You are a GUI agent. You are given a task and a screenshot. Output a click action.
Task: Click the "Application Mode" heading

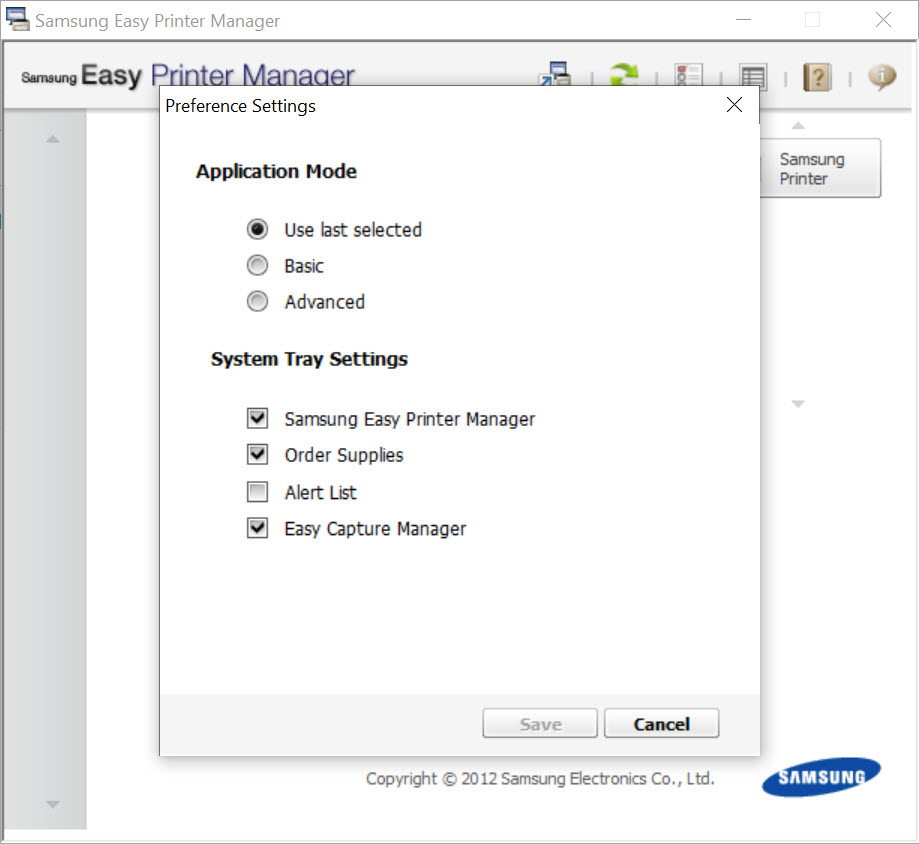[277, 172]
